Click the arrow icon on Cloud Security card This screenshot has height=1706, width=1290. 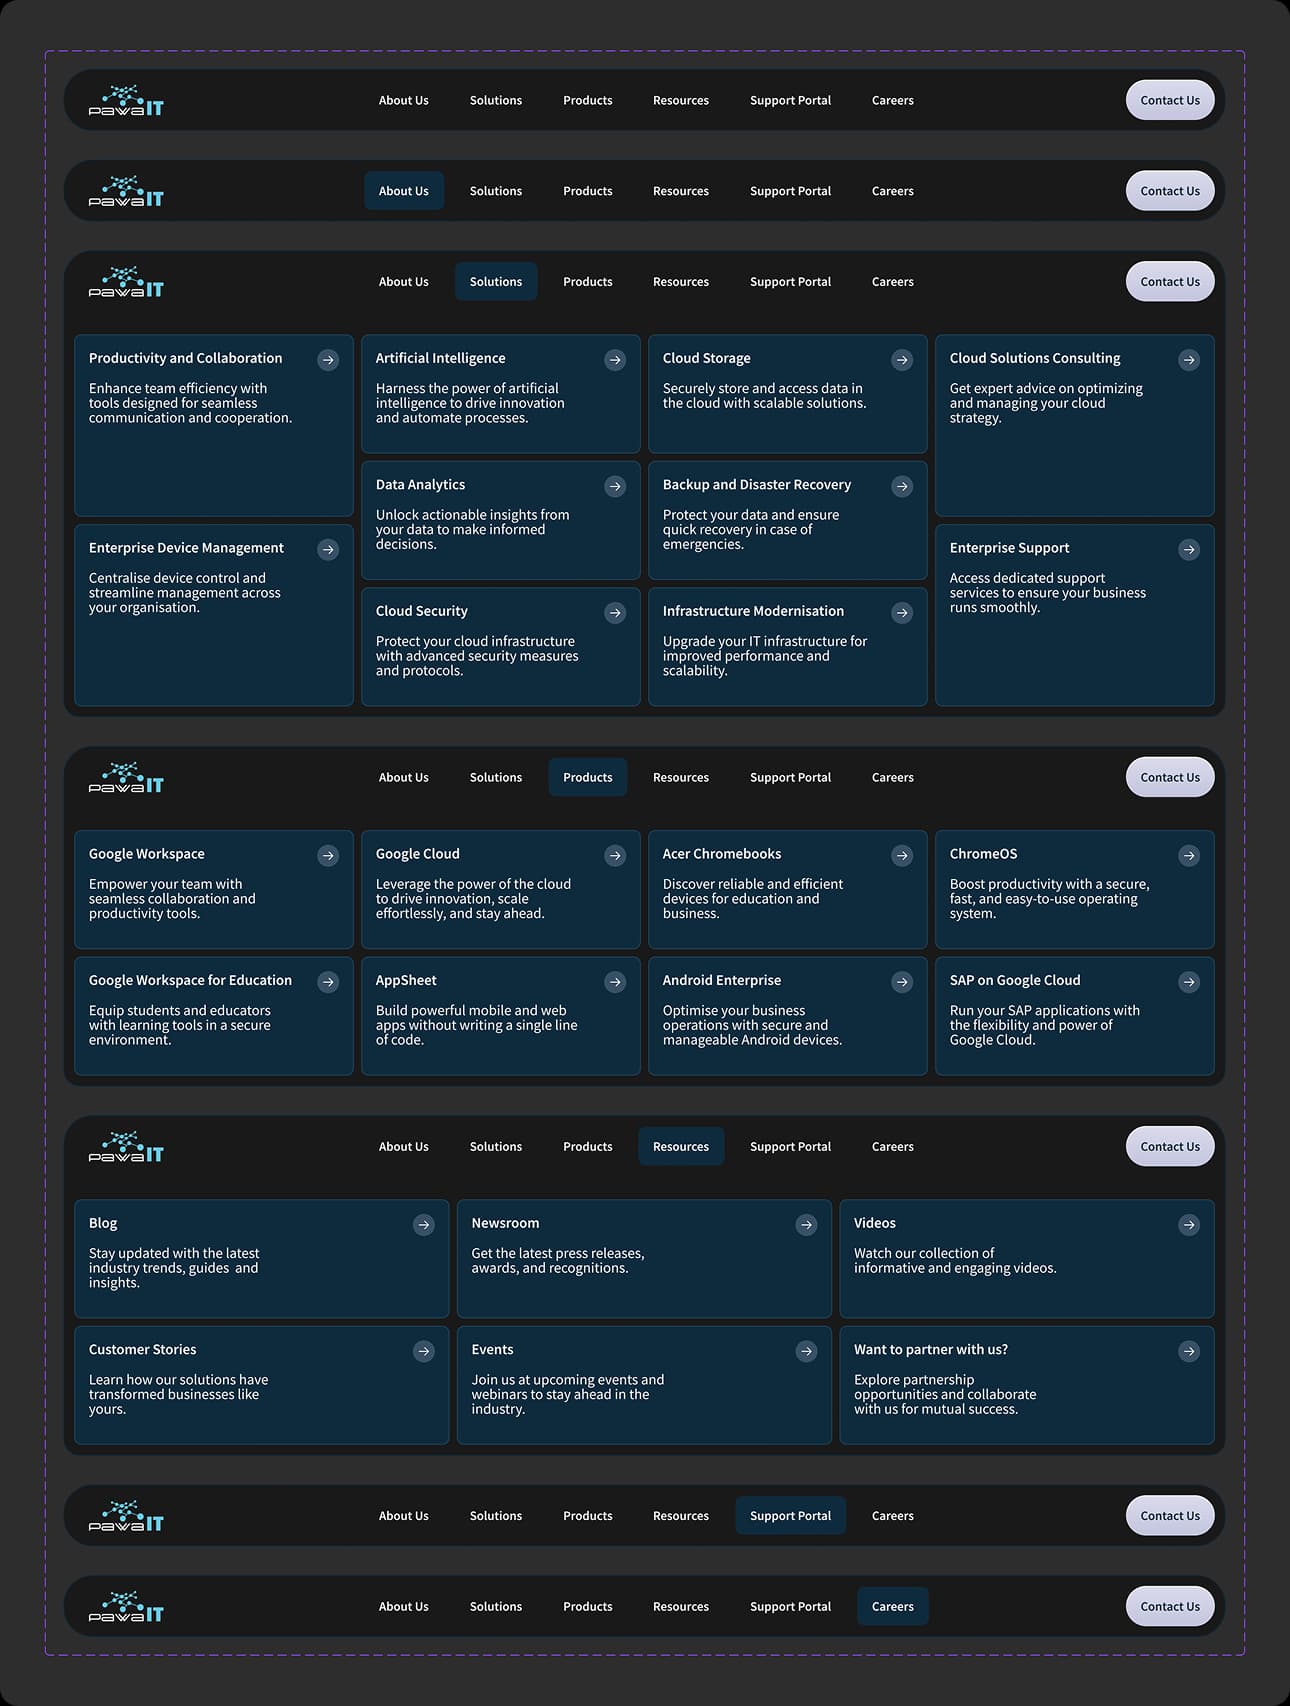click(x=615, y=613)
